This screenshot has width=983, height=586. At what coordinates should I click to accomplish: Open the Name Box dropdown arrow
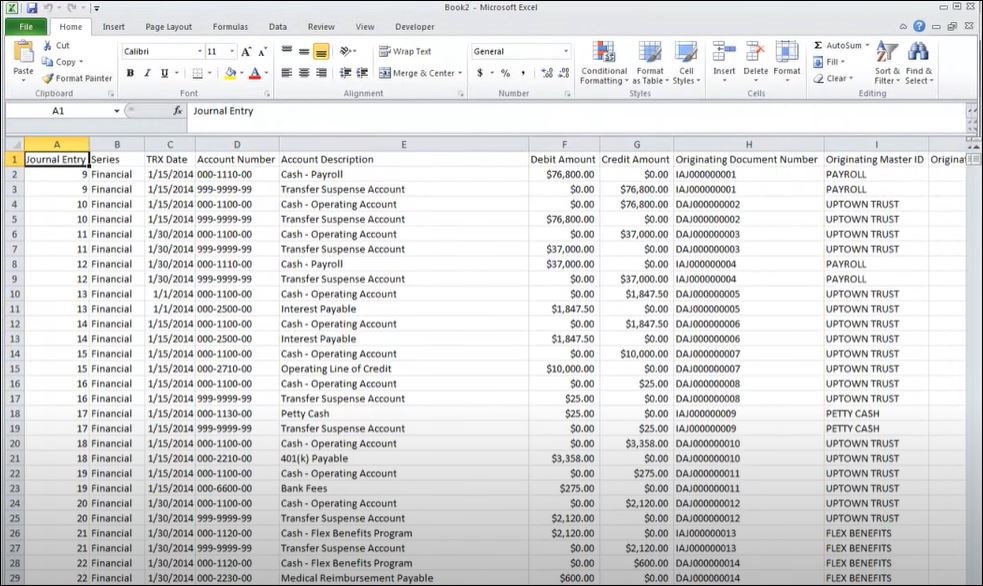(116, 111)
